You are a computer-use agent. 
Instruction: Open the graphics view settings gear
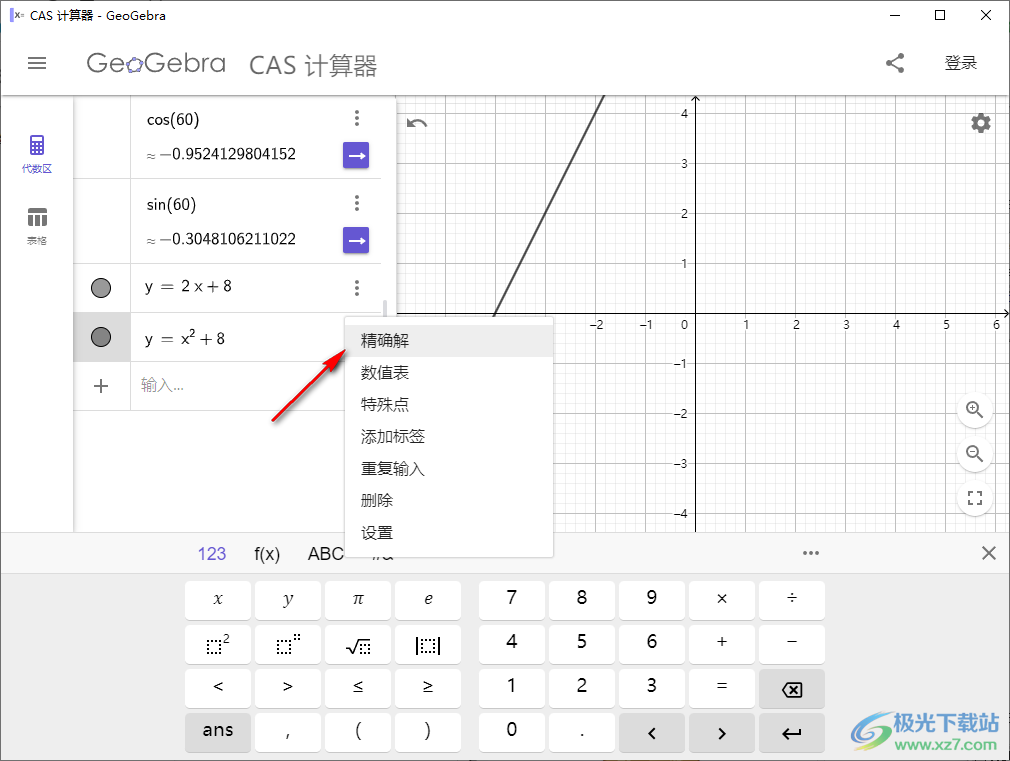coord(980,123)
